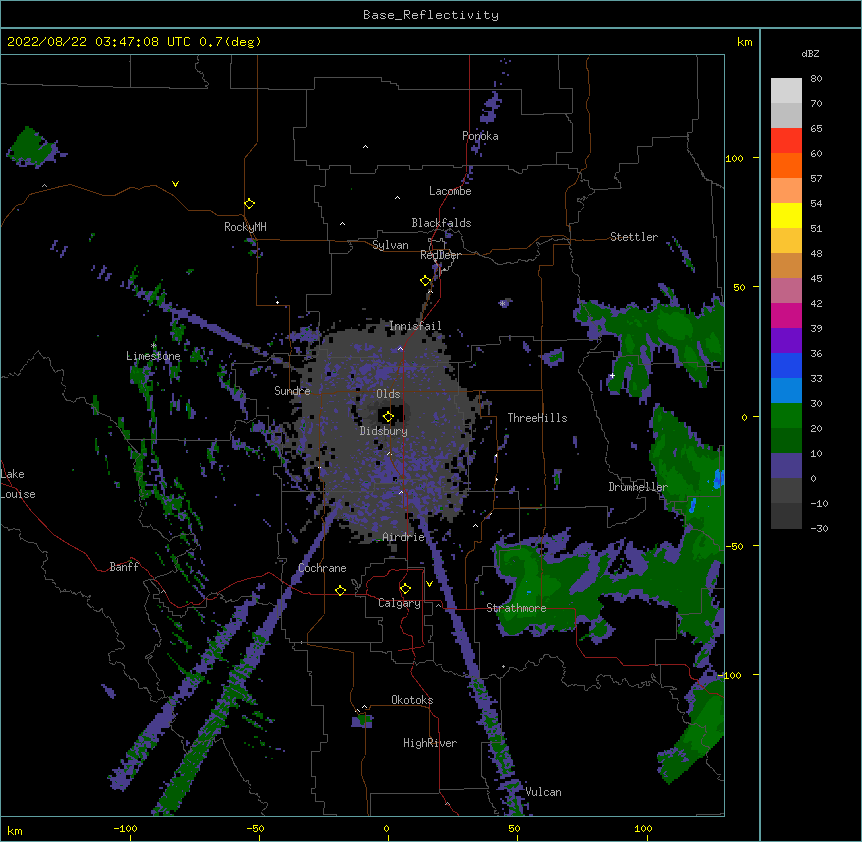
Task: Click the RedDeer city label
Action: click(440, 255)
